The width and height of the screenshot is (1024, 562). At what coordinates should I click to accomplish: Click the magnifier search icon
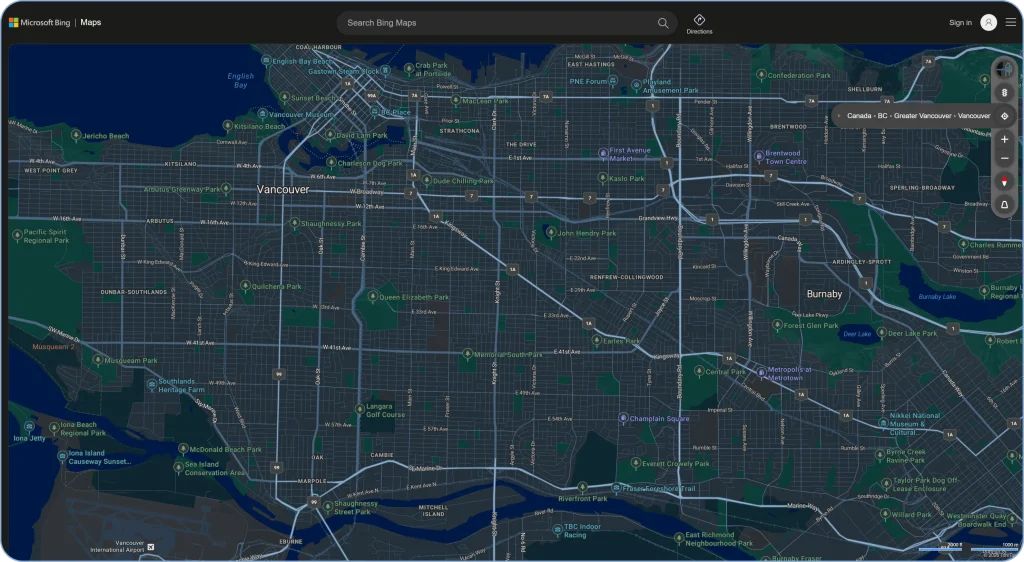pyautogui.click(x=663, y=23)
